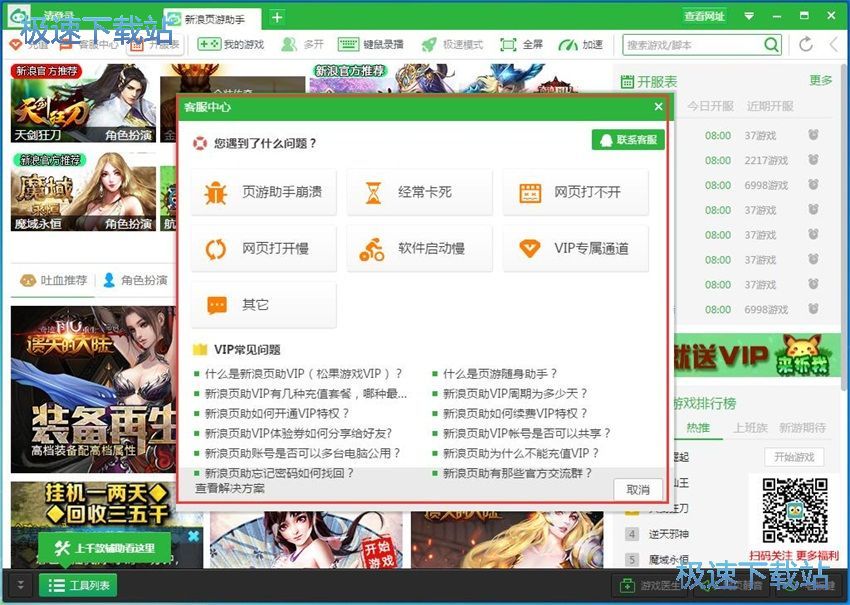Expand bottom-left double-chevron toggle
Viewport: 850px width, 605px height.
(20, 585)
